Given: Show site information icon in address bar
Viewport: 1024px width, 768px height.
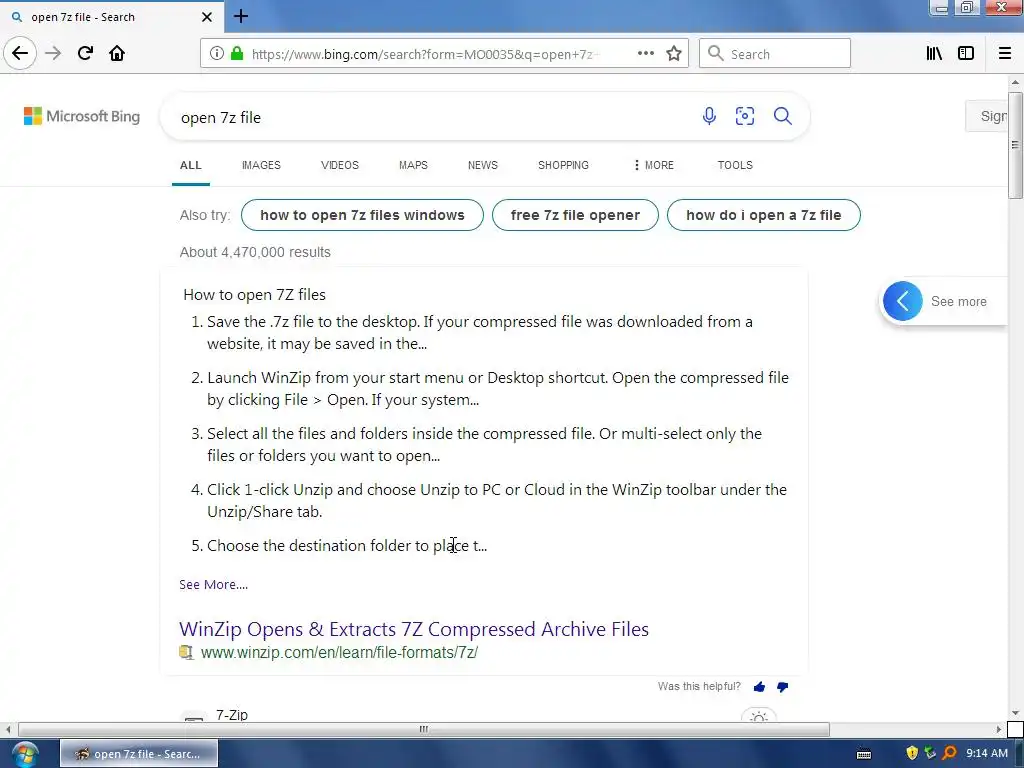Looking at the screenshot, I should tap(217, 54).
